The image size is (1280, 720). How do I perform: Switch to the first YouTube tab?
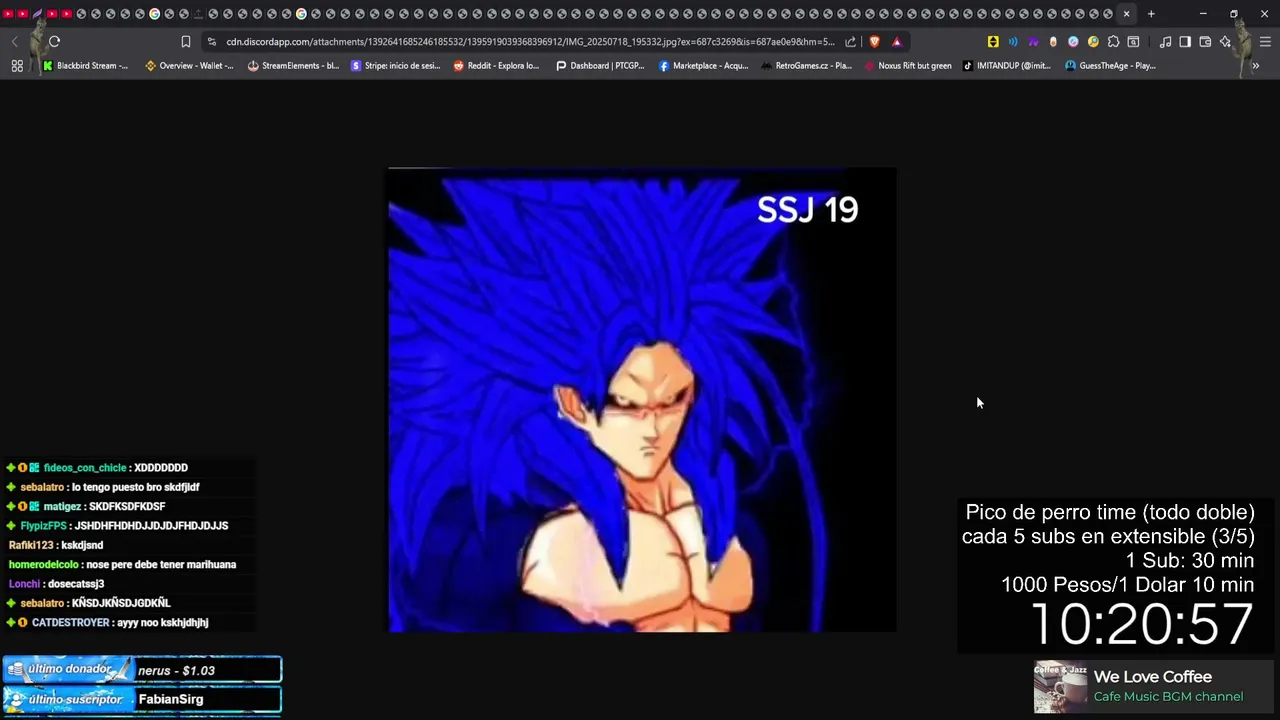[8, 14]
